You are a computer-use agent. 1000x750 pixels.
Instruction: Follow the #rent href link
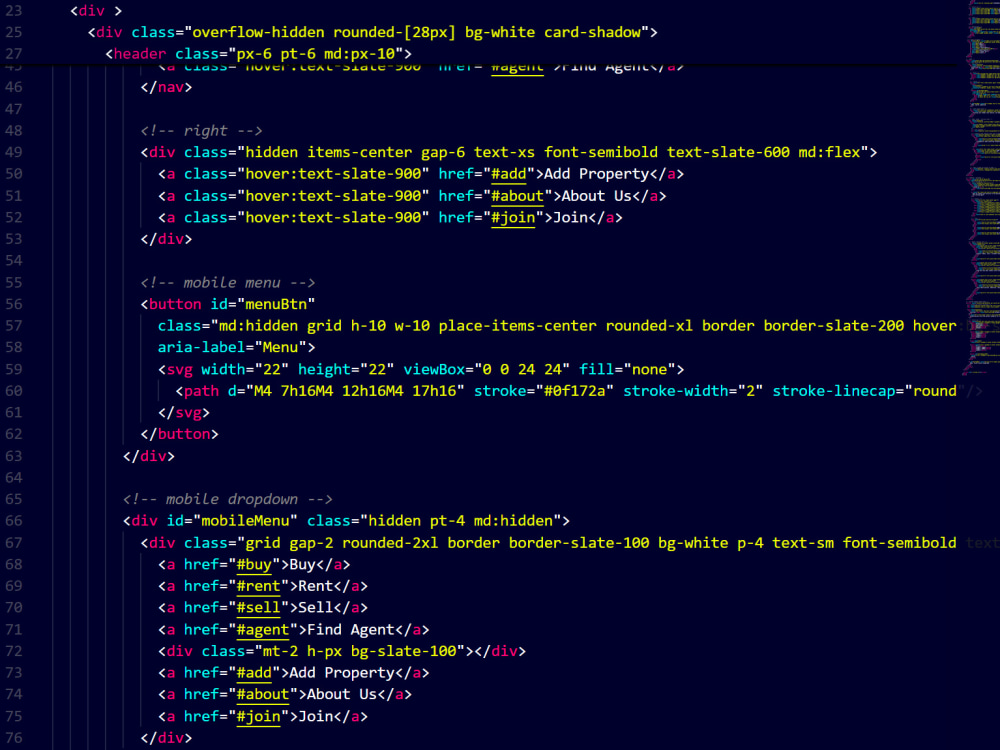pyautogui.click(x=258, y=586)
